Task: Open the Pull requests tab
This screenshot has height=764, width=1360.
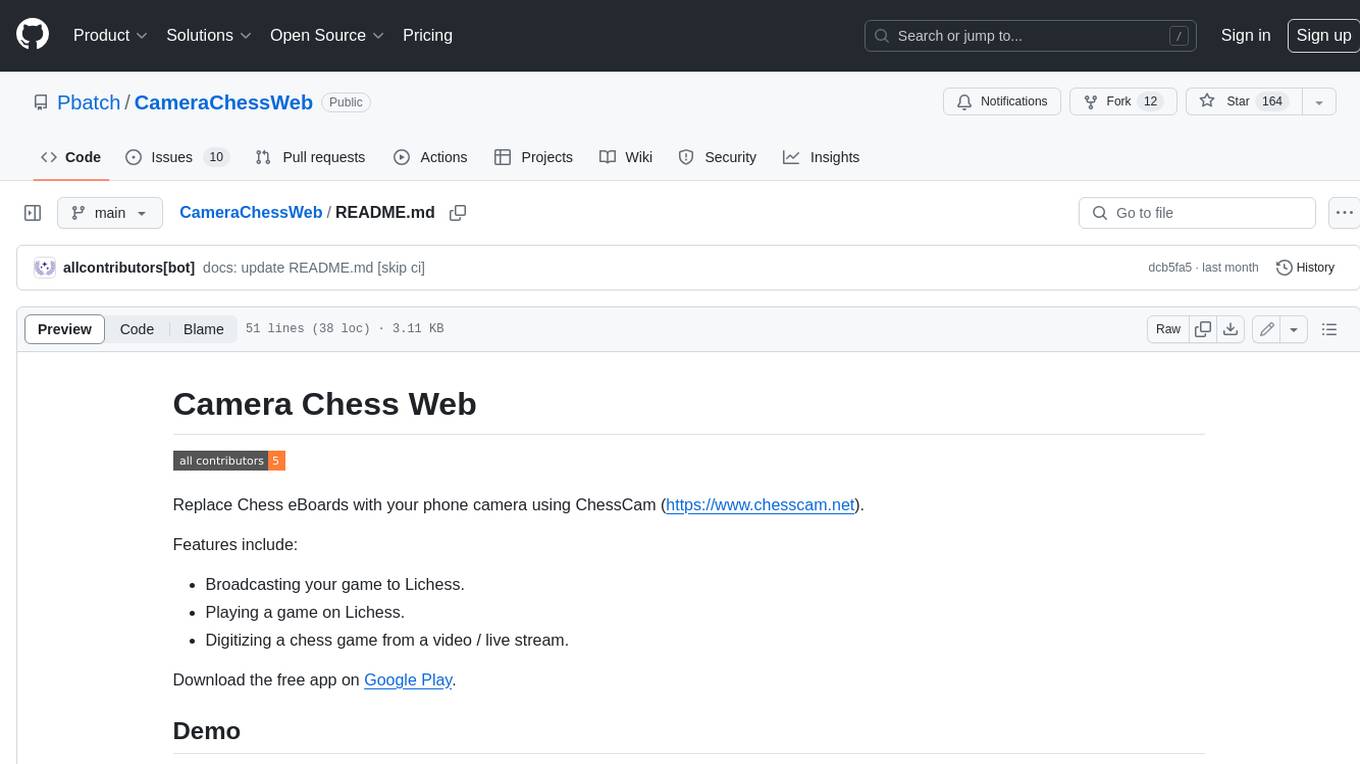Action: click(310, 157)
